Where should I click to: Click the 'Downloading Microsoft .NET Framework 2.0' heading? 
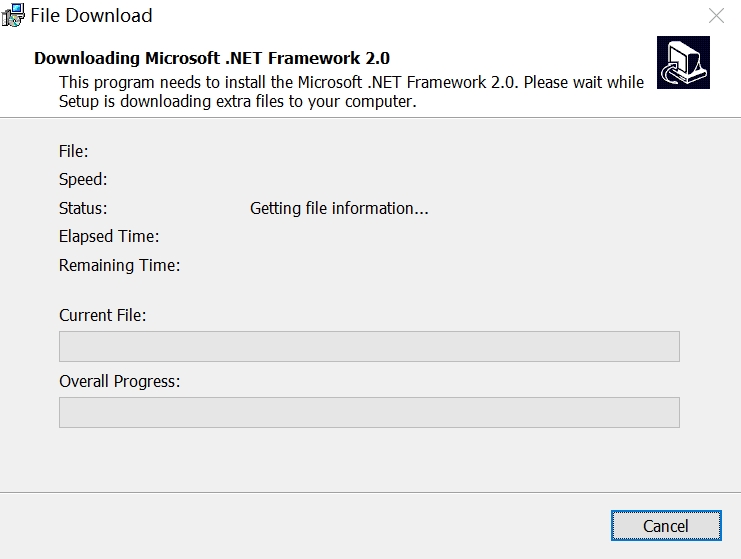point(212,58)
